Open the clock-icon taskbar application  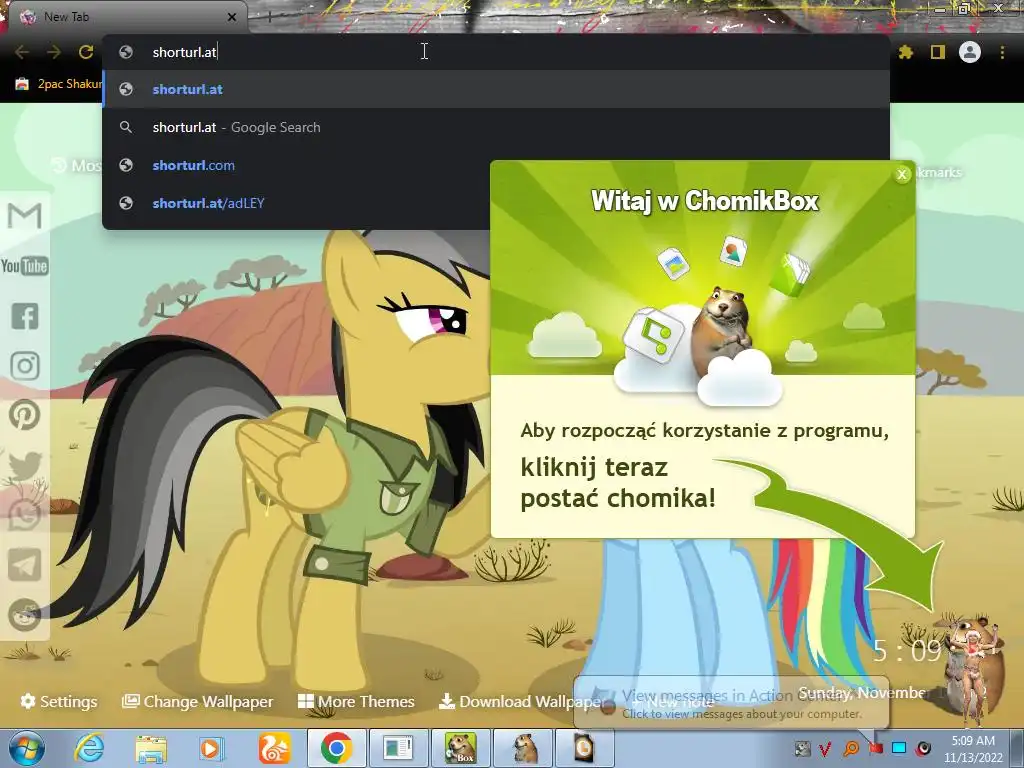coord(584,748)
